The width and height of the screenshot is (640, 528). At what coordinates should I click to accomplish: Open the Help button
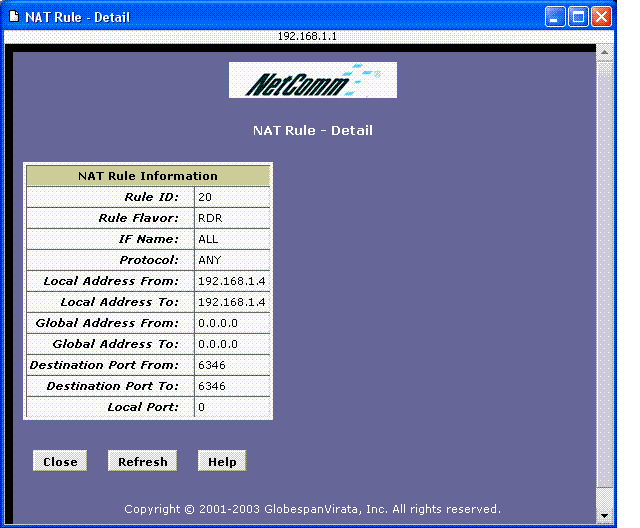point(222,461)
